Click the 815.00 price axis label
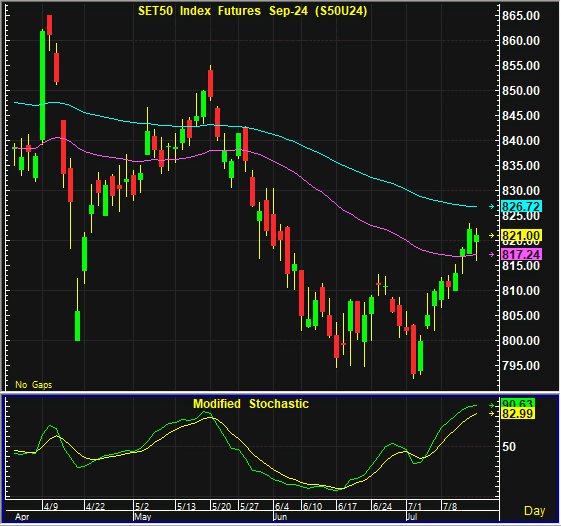 [x=521, y=266]
